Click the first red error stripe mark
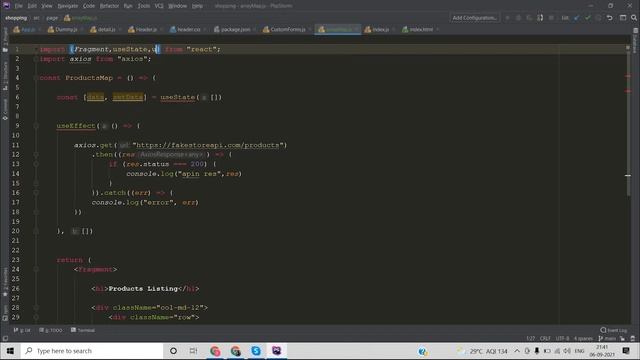This screenshot has width=640, height=360. [x=628, y=76]
